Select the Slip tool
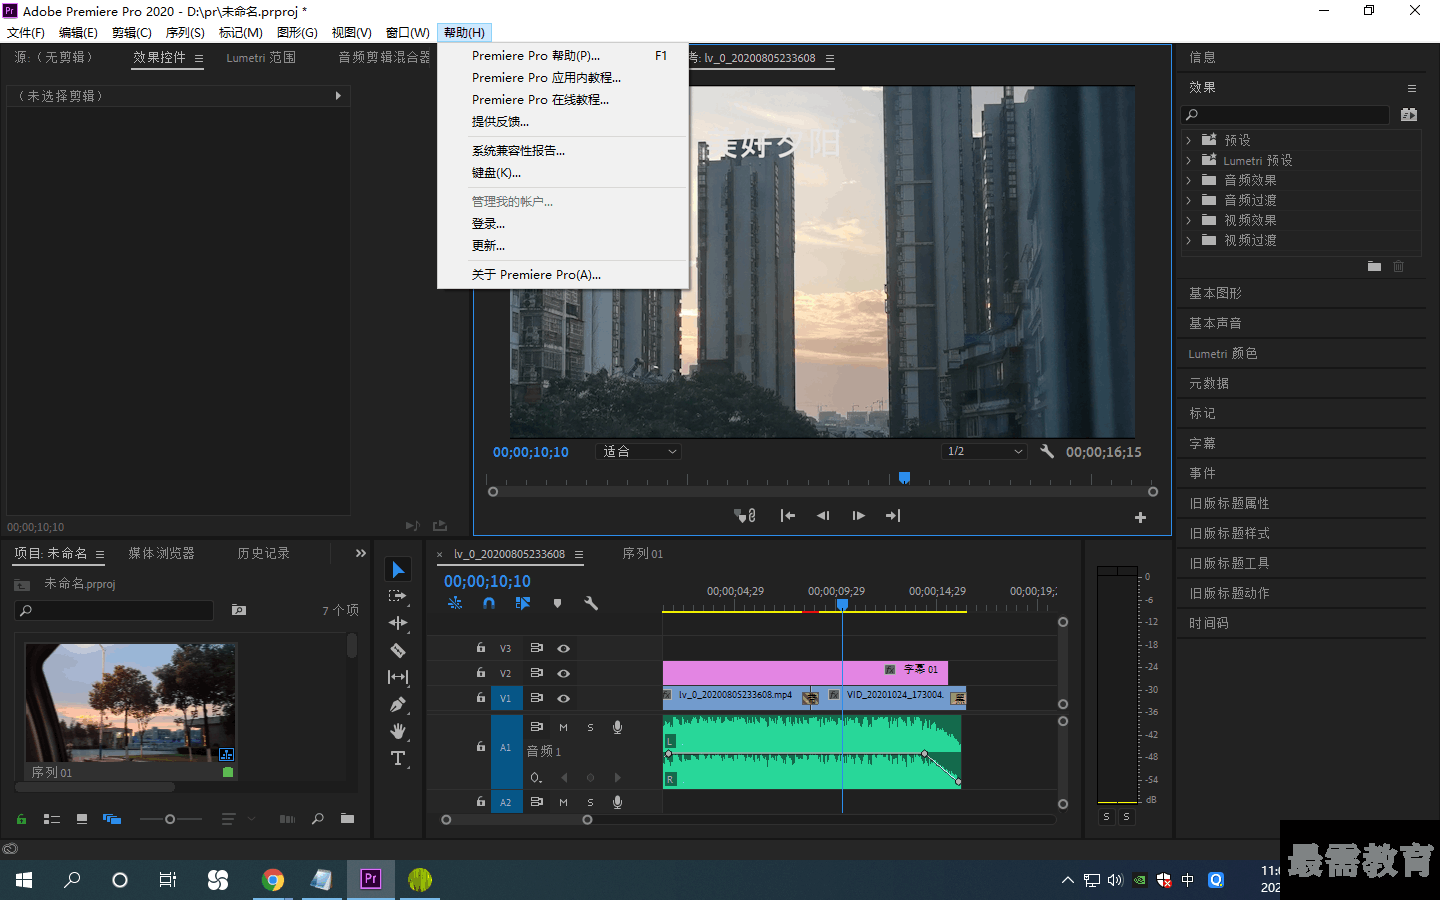 (x=398, y=677)
